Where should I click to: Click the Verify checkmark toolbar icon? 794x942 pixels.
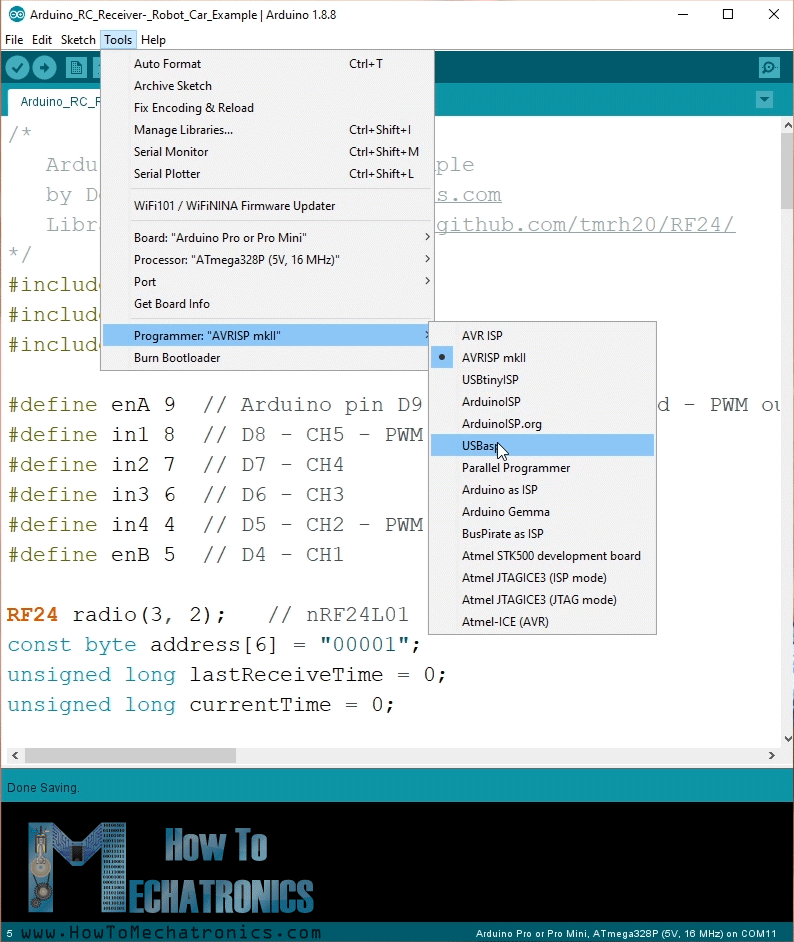[18, 67]
